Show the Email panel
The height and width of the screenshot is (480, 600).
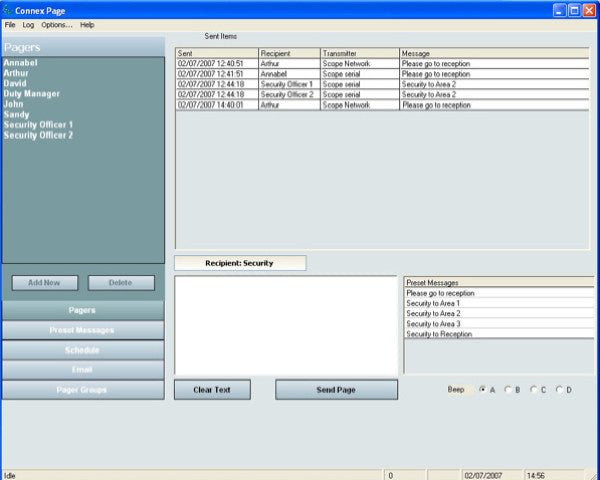(x=82, y=370)
